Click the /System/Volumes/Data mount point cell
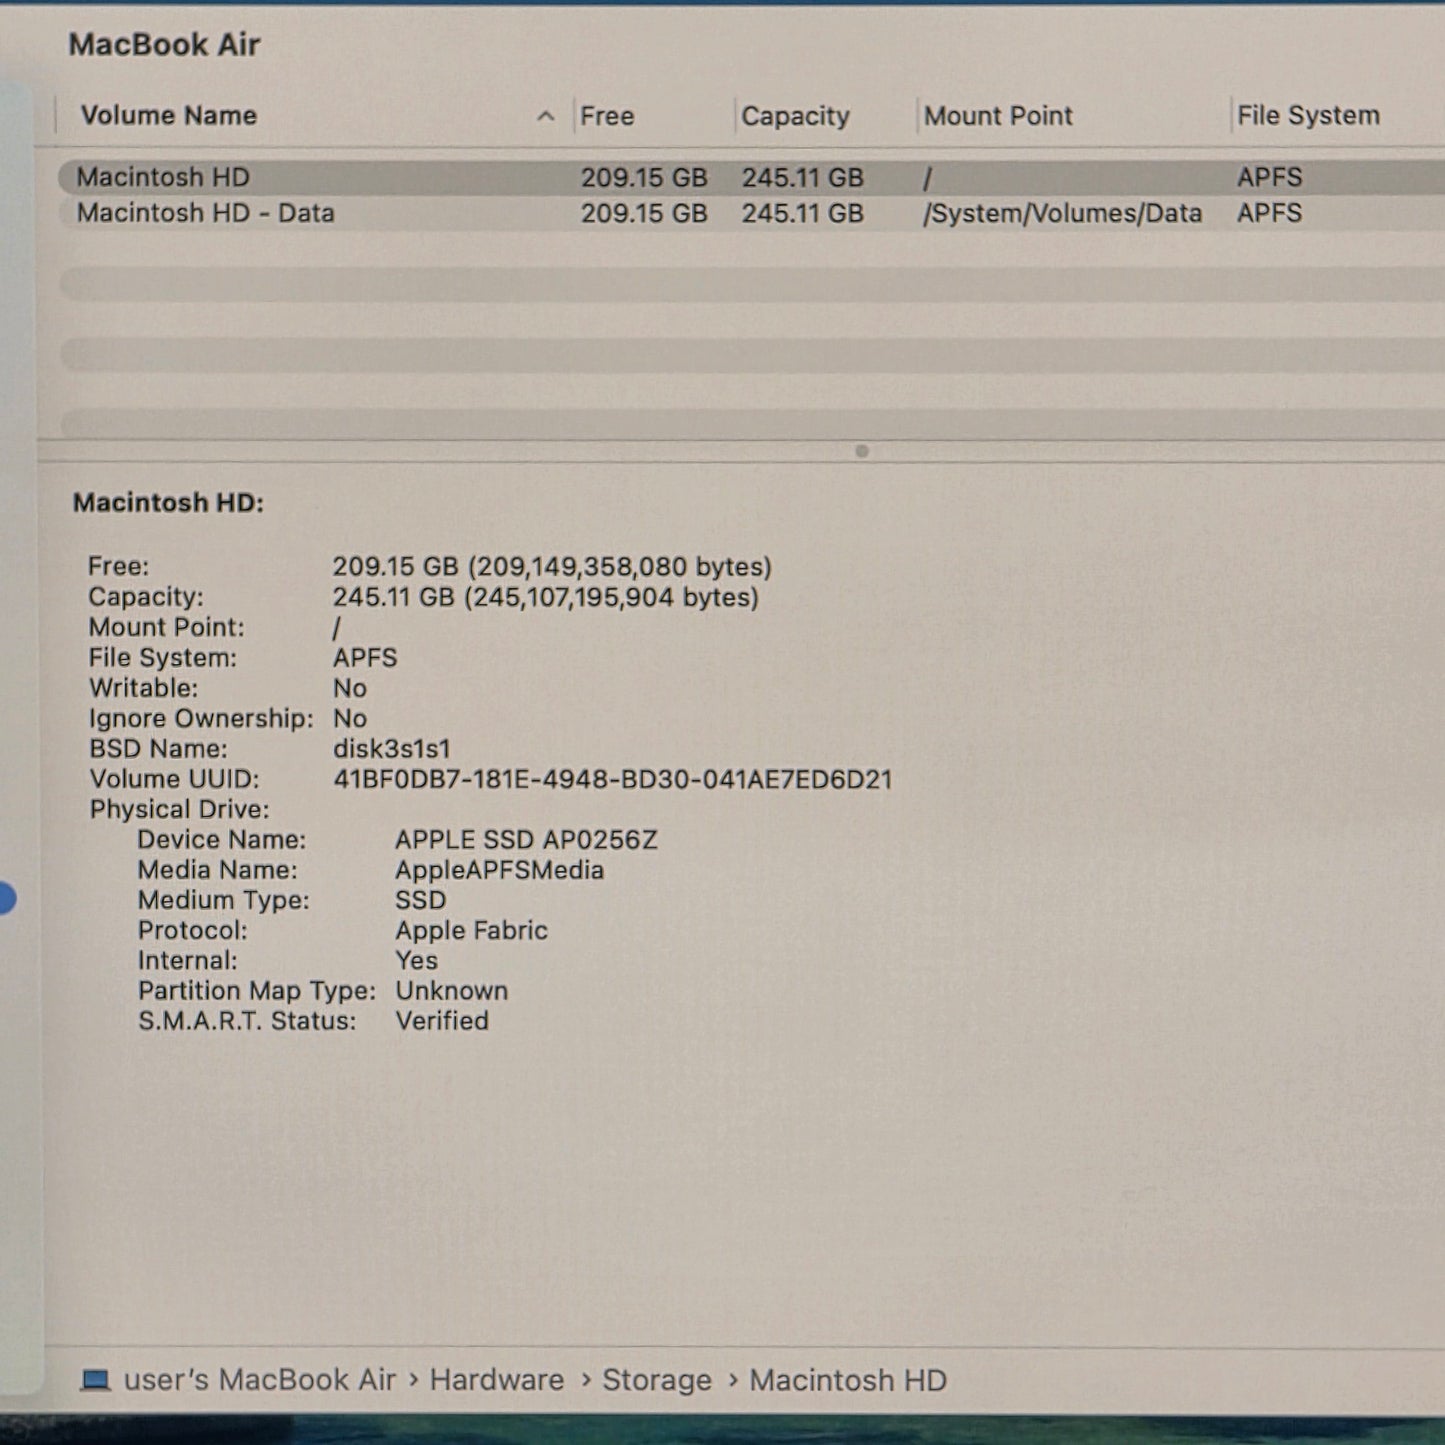Screen dimensions: 1445x1445 tap(1062, 213)
